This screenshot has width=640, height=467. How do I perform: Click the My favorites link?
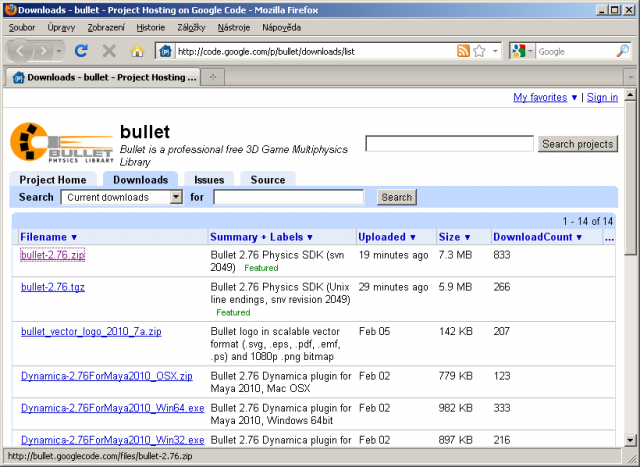click(x=540, y=98)
